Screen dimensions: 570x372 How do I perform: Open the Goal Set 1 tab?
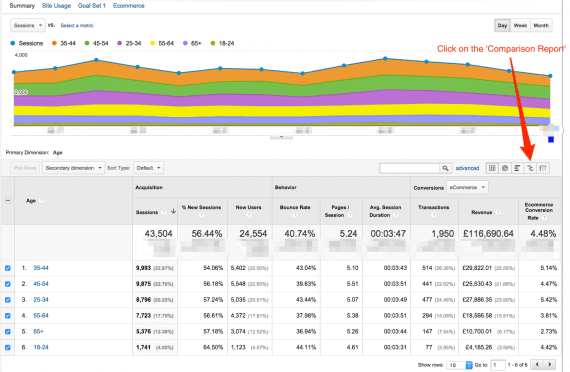(92, 6)
